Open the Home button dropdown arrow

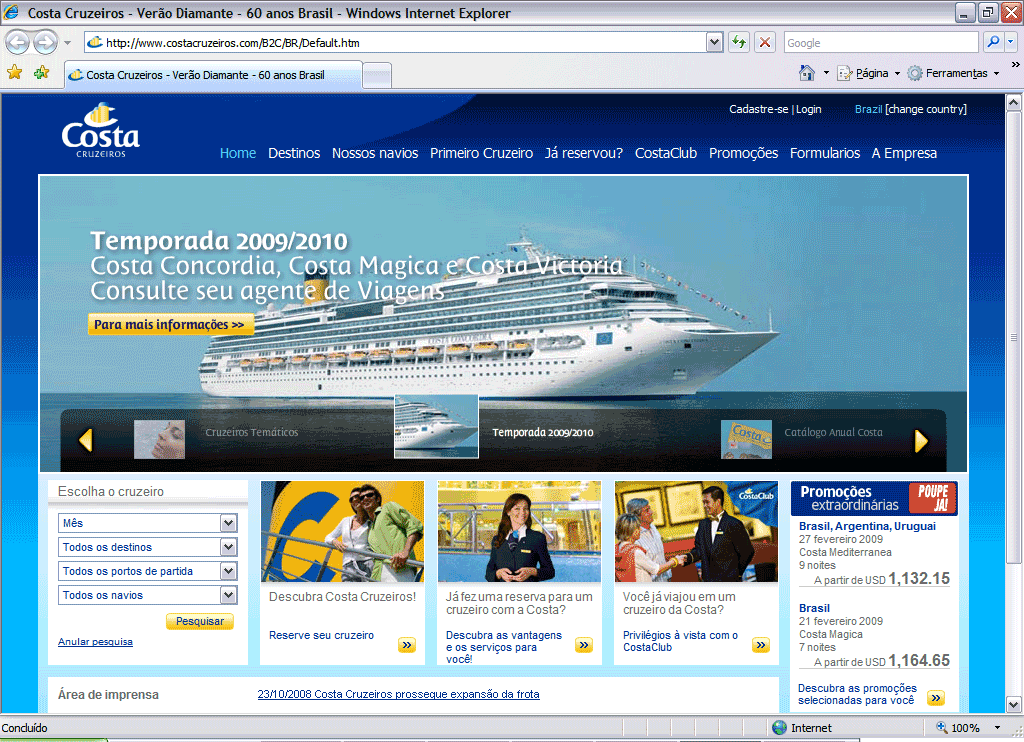pyautogui.click(x=826, y=73)
